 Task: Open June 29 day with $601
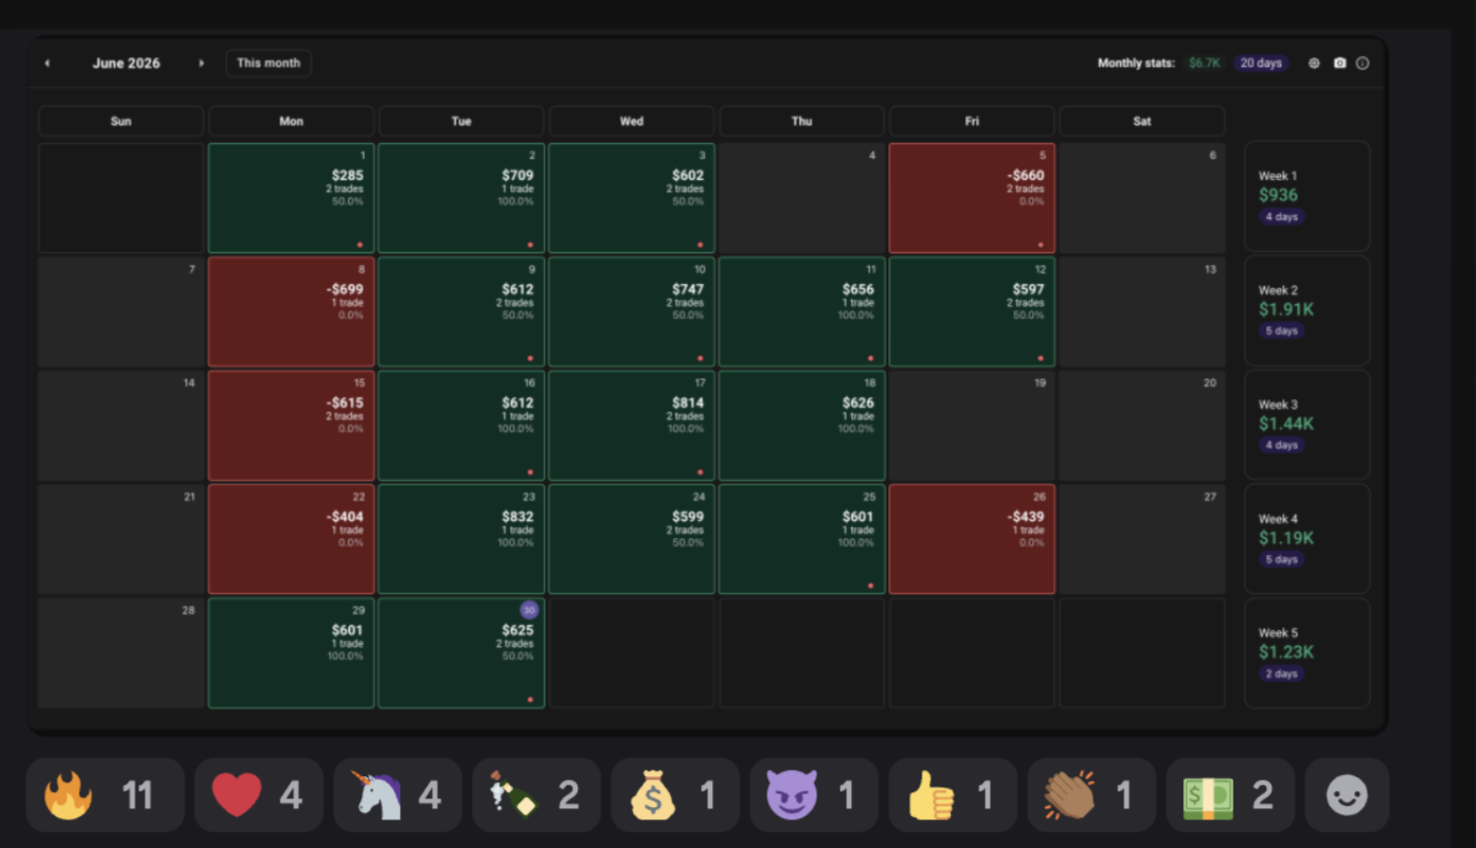[x=291, y=653]
